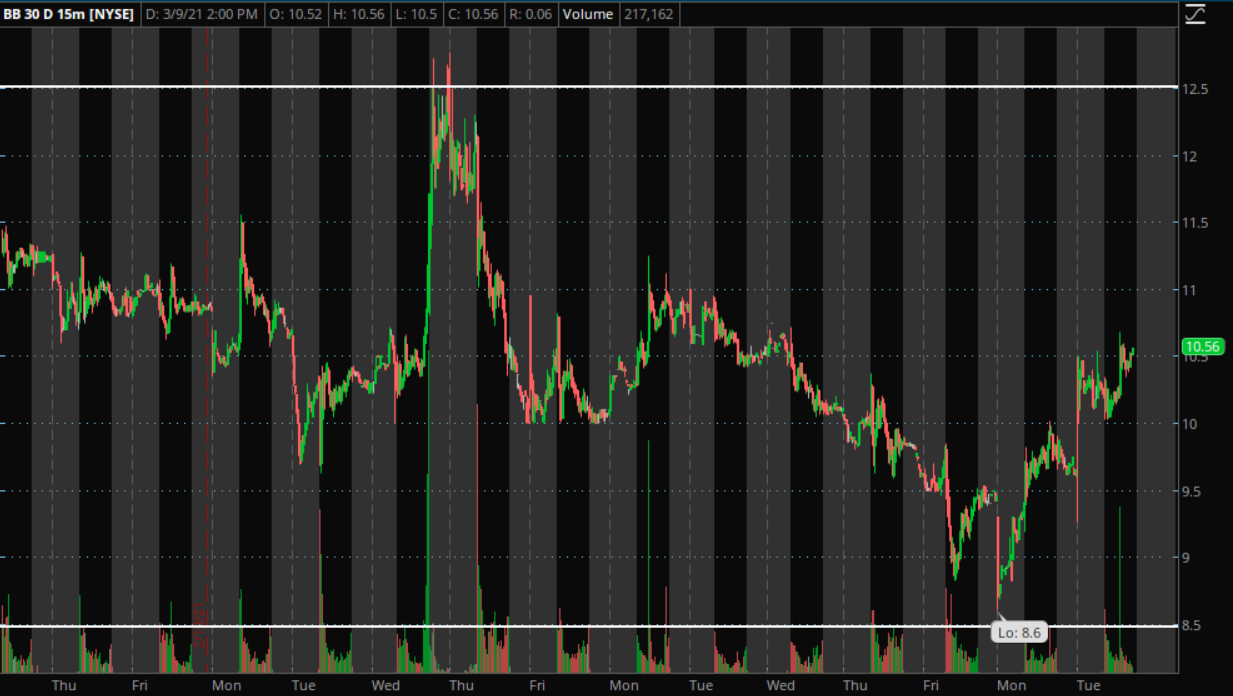Click the 10 price axis label
The image size is (1233, 696).
pyautogui.click(x=1192, y=424)
